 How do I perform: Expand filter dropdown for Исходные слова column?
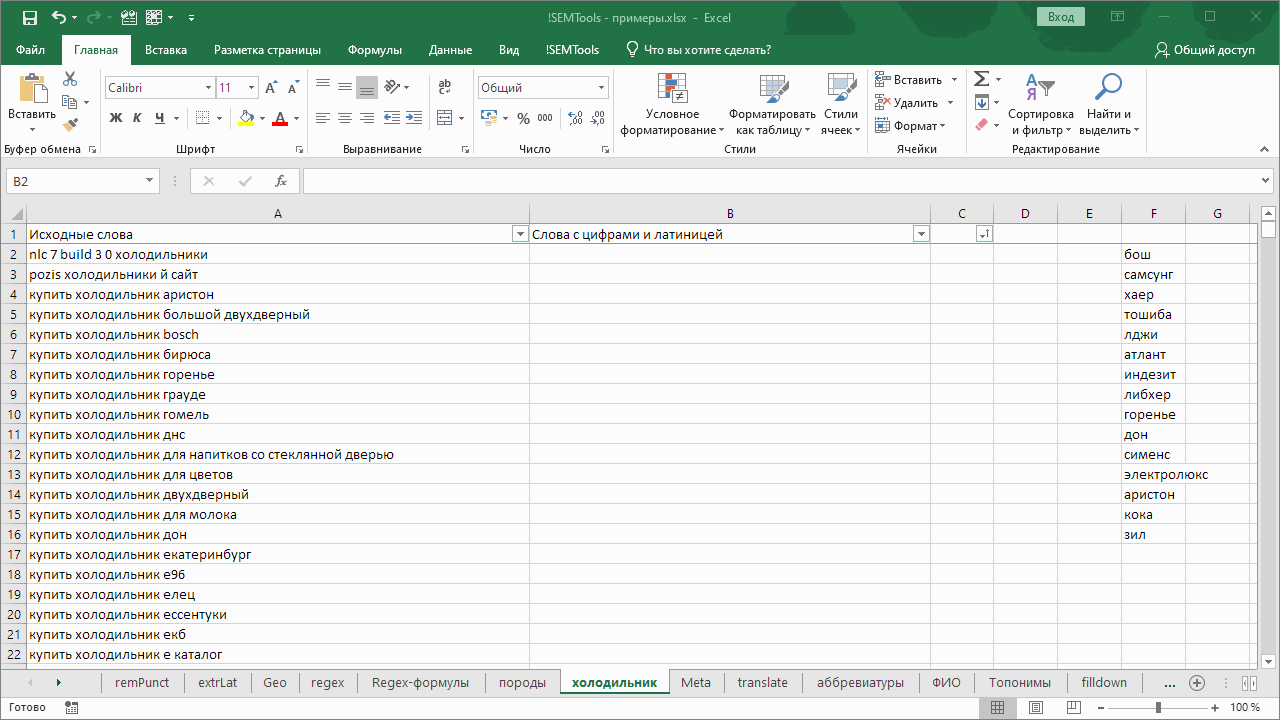[519, 234]
